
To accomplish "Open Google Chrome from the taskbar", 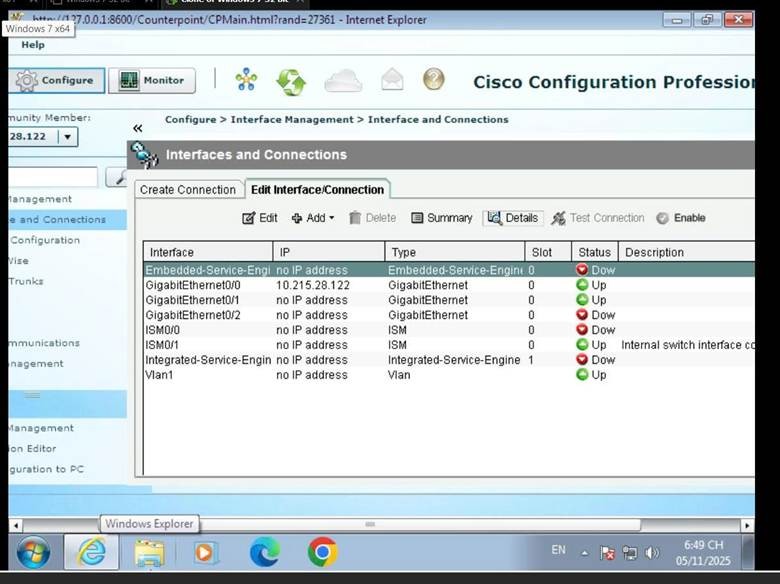I will click(322, 551).
